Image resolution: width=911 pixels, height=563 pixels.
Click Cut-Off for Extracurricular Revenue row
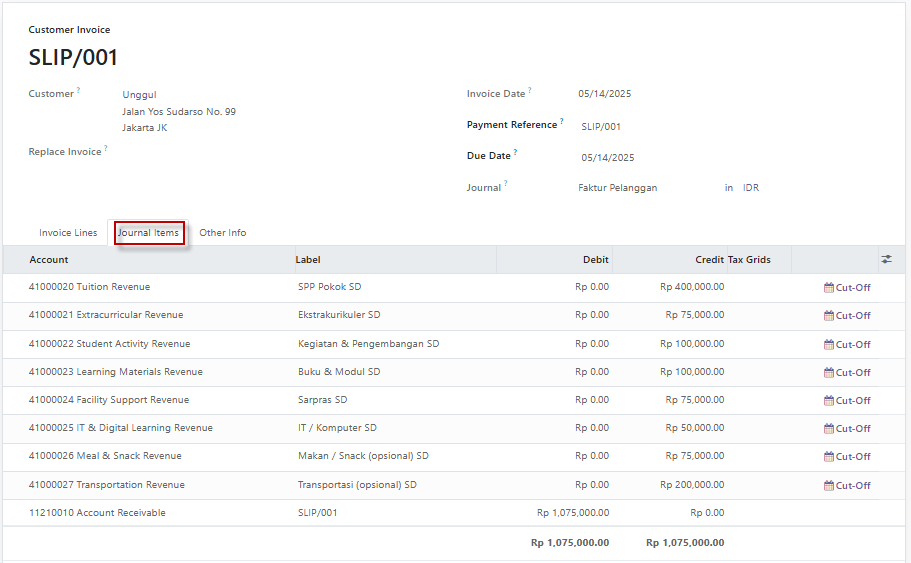(847, 315)
